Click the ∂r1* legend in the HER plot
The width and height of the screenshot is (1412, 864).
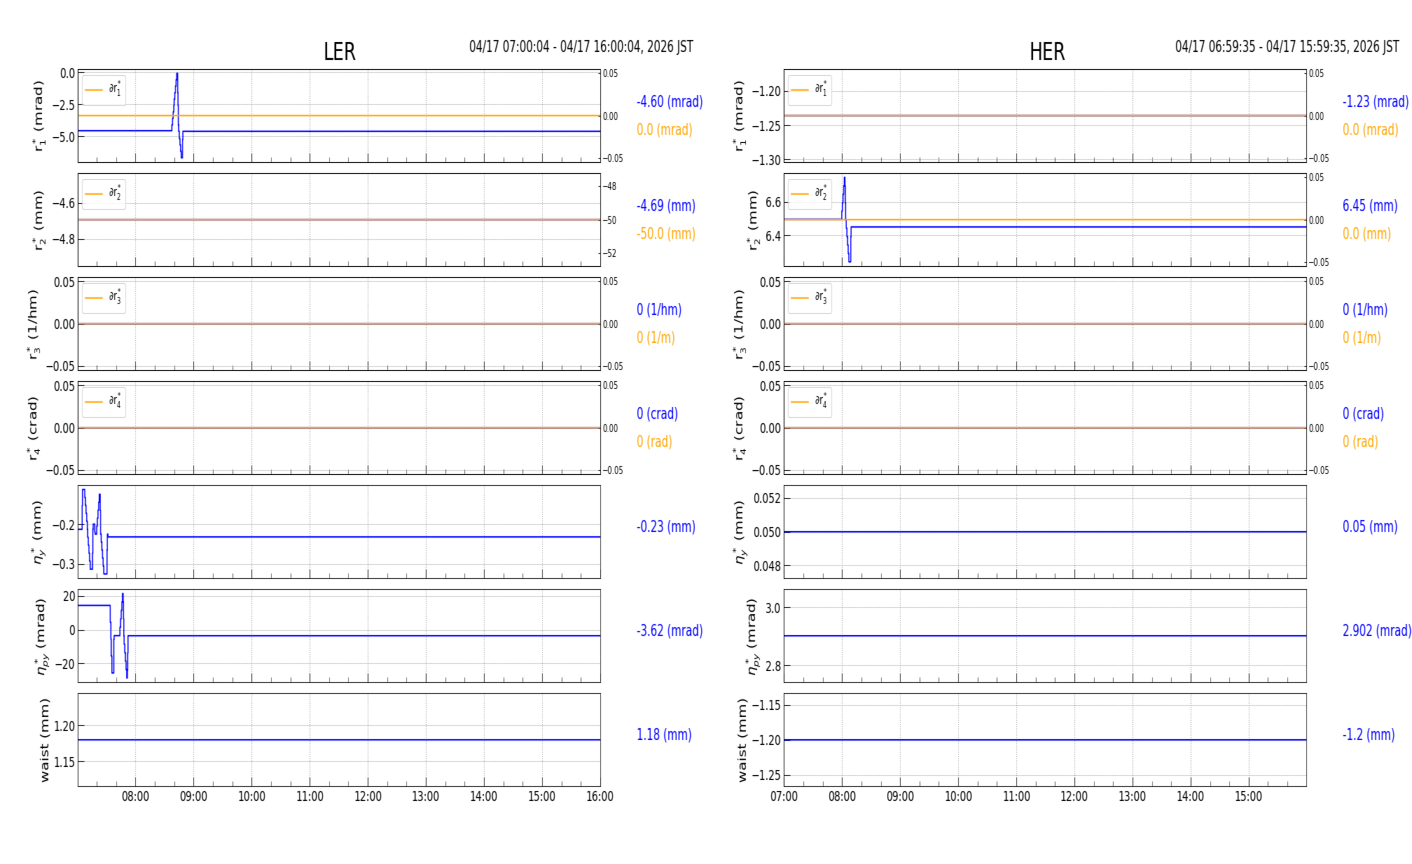810,90
